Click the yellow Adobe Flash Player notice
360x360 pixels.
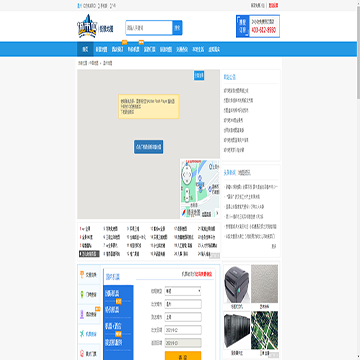149,106
